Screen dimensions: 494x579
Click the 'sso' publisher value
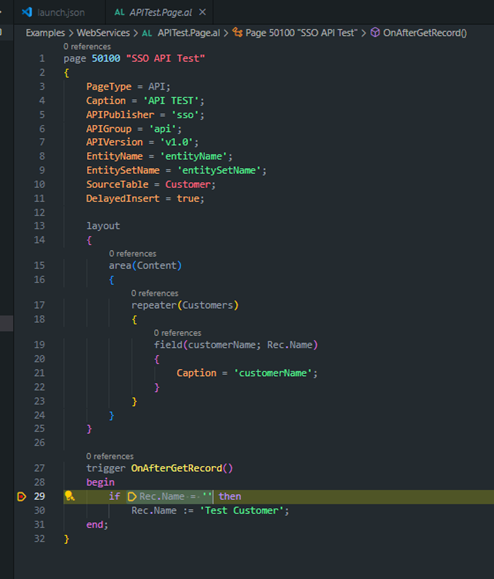(x=185, y=114)
